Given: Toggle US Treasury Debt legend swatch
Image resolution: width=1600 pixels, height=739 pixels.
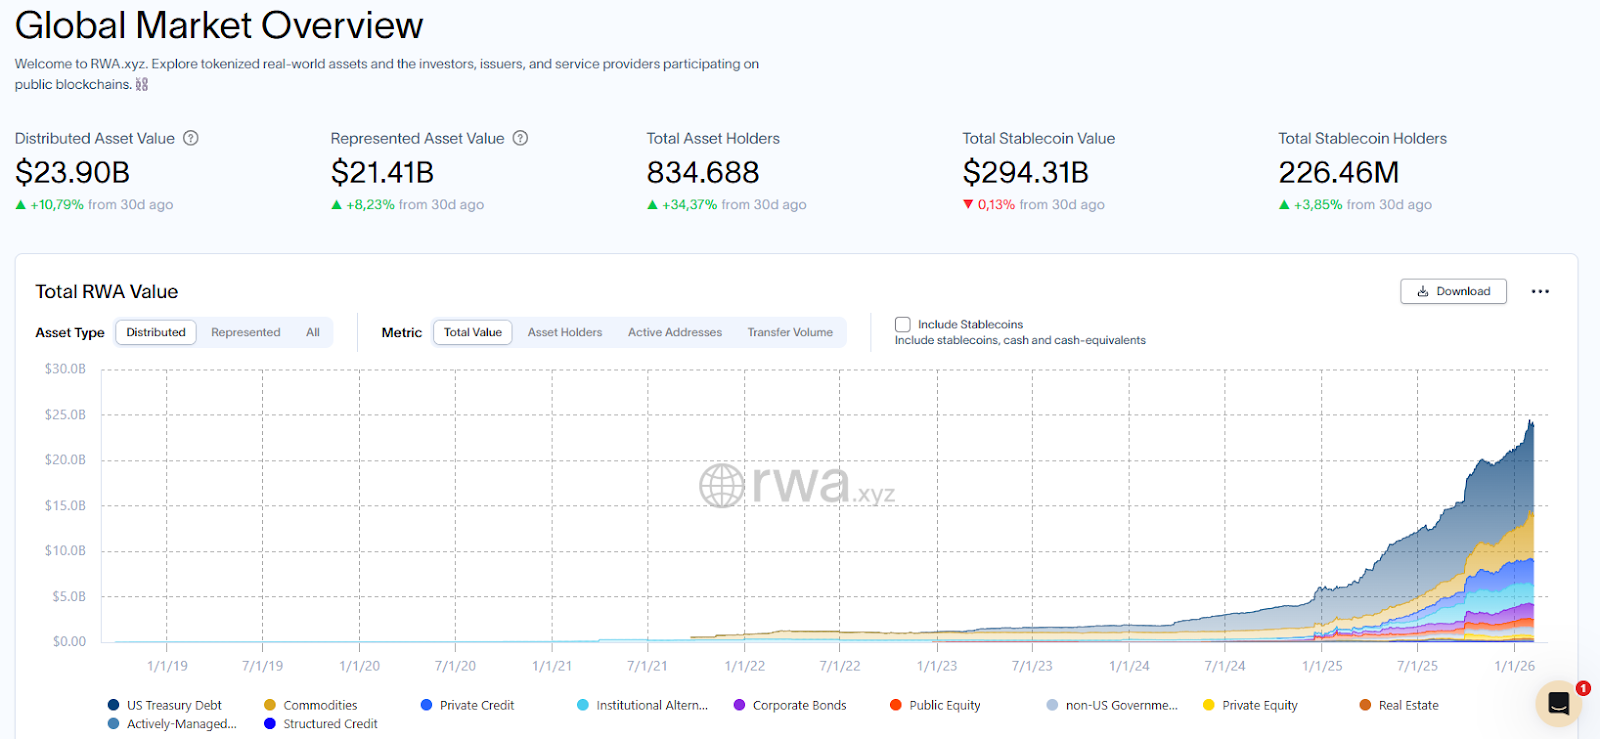Looking at the screenshot, I should click(113, 705).
